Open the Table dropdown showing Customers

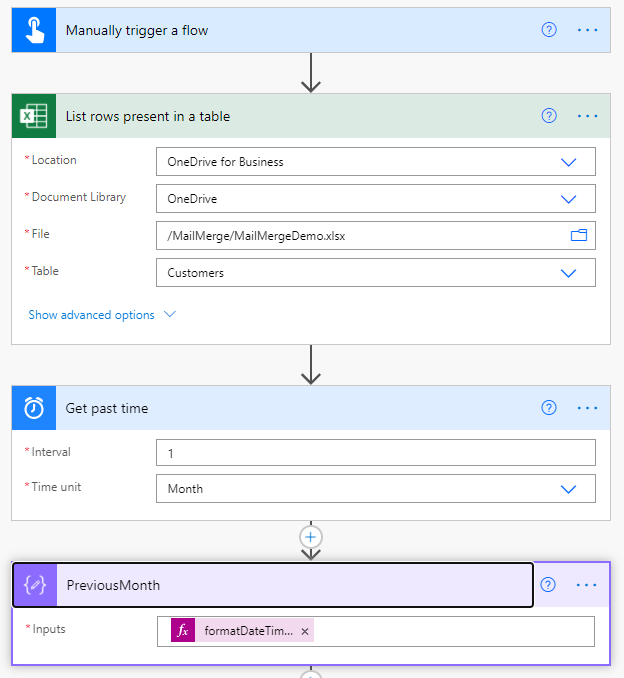click(x=568, y=273)
